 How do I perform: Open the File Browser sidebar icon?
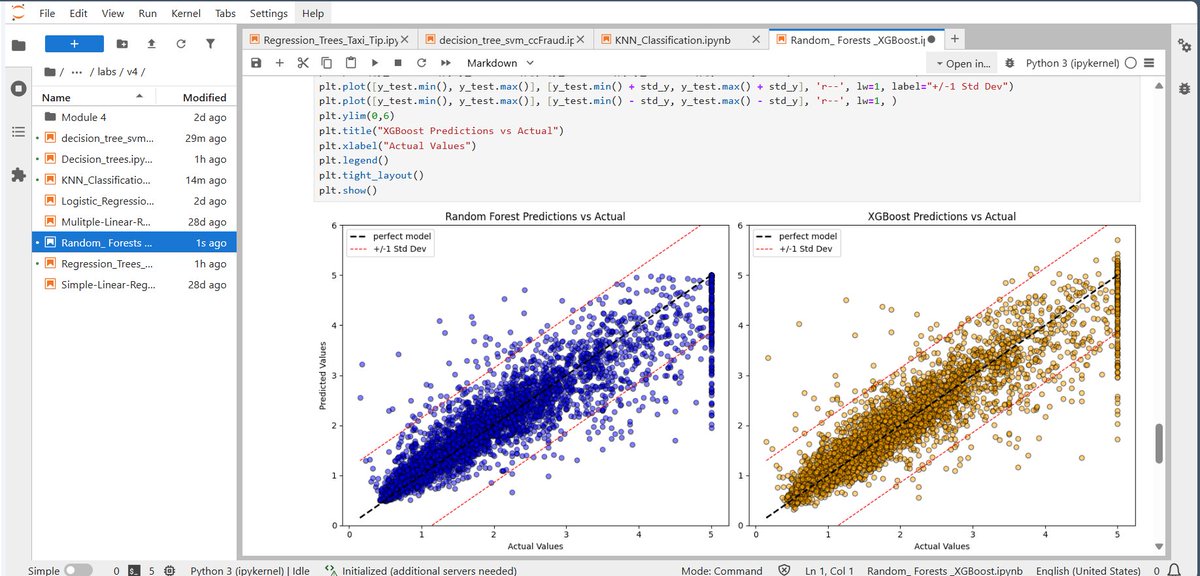click(18, 44)
